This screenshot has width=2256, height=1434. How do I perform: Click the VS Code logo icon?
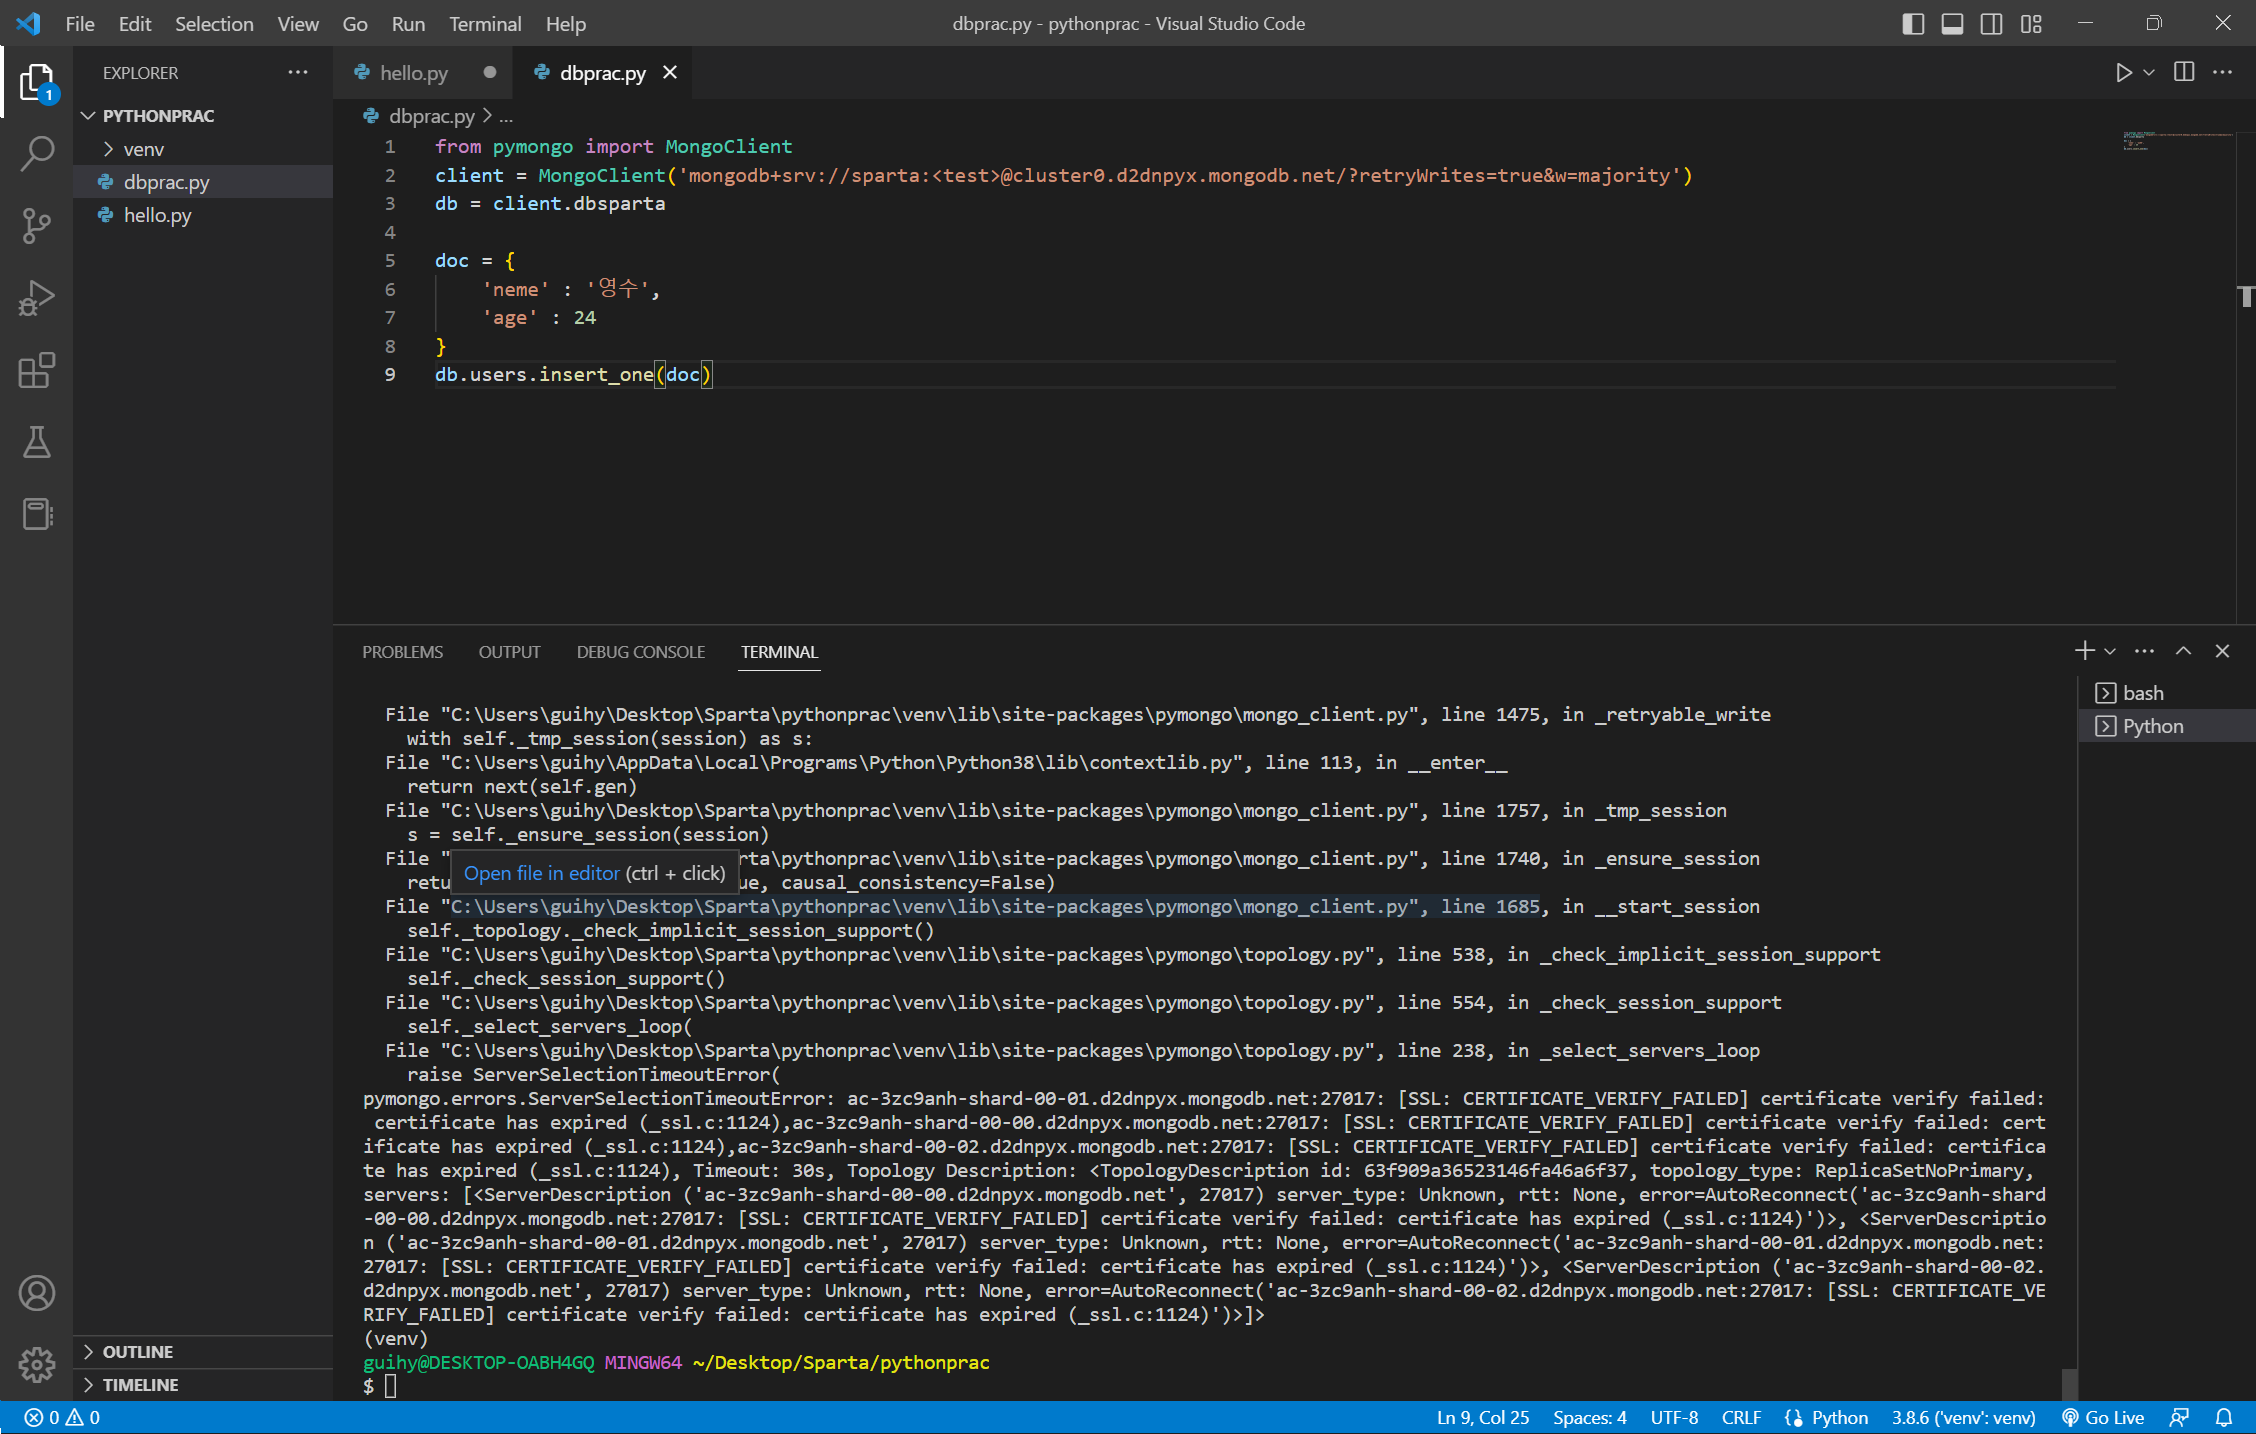coord(28,23)
